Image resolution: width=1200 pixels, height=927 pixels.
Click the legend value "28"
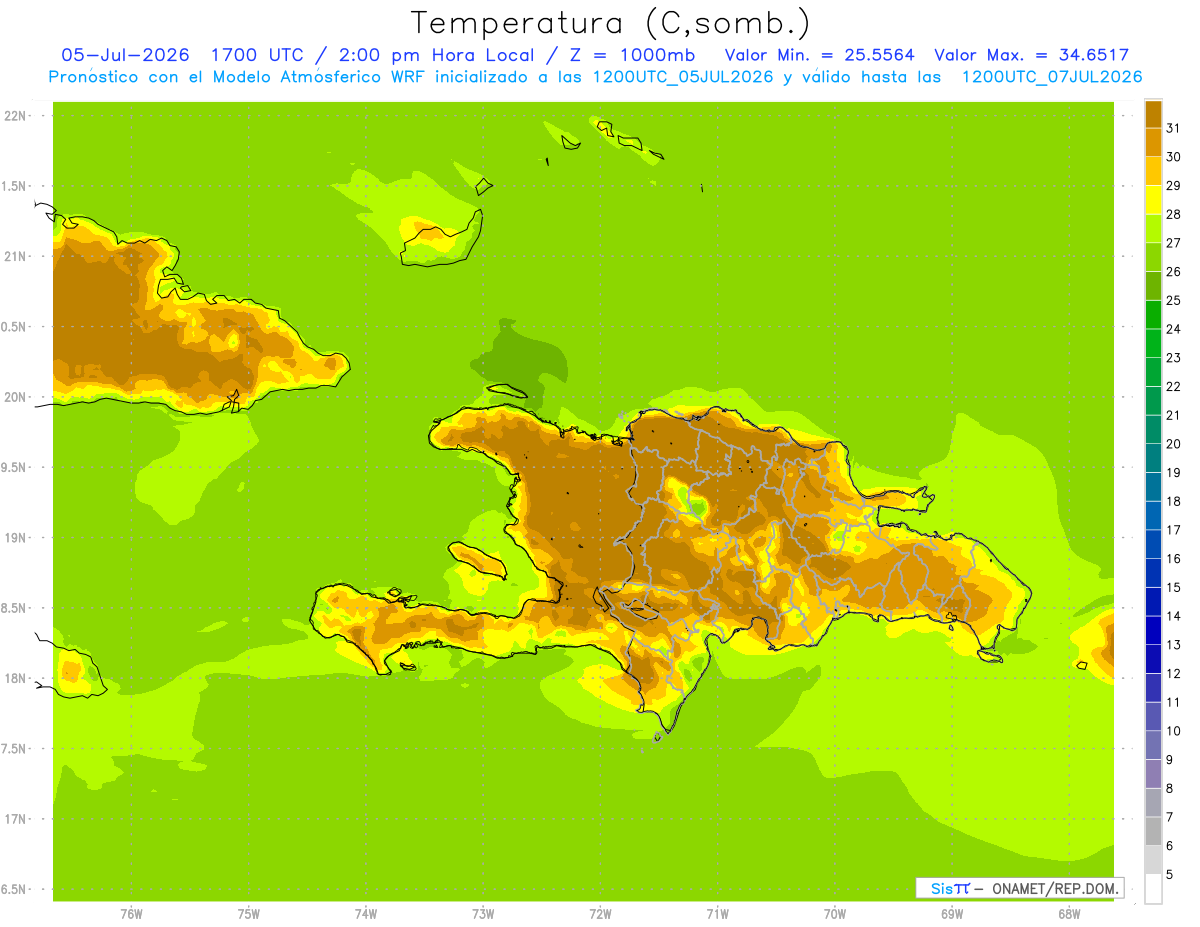pyautogui.click(x=1173, y=214)
